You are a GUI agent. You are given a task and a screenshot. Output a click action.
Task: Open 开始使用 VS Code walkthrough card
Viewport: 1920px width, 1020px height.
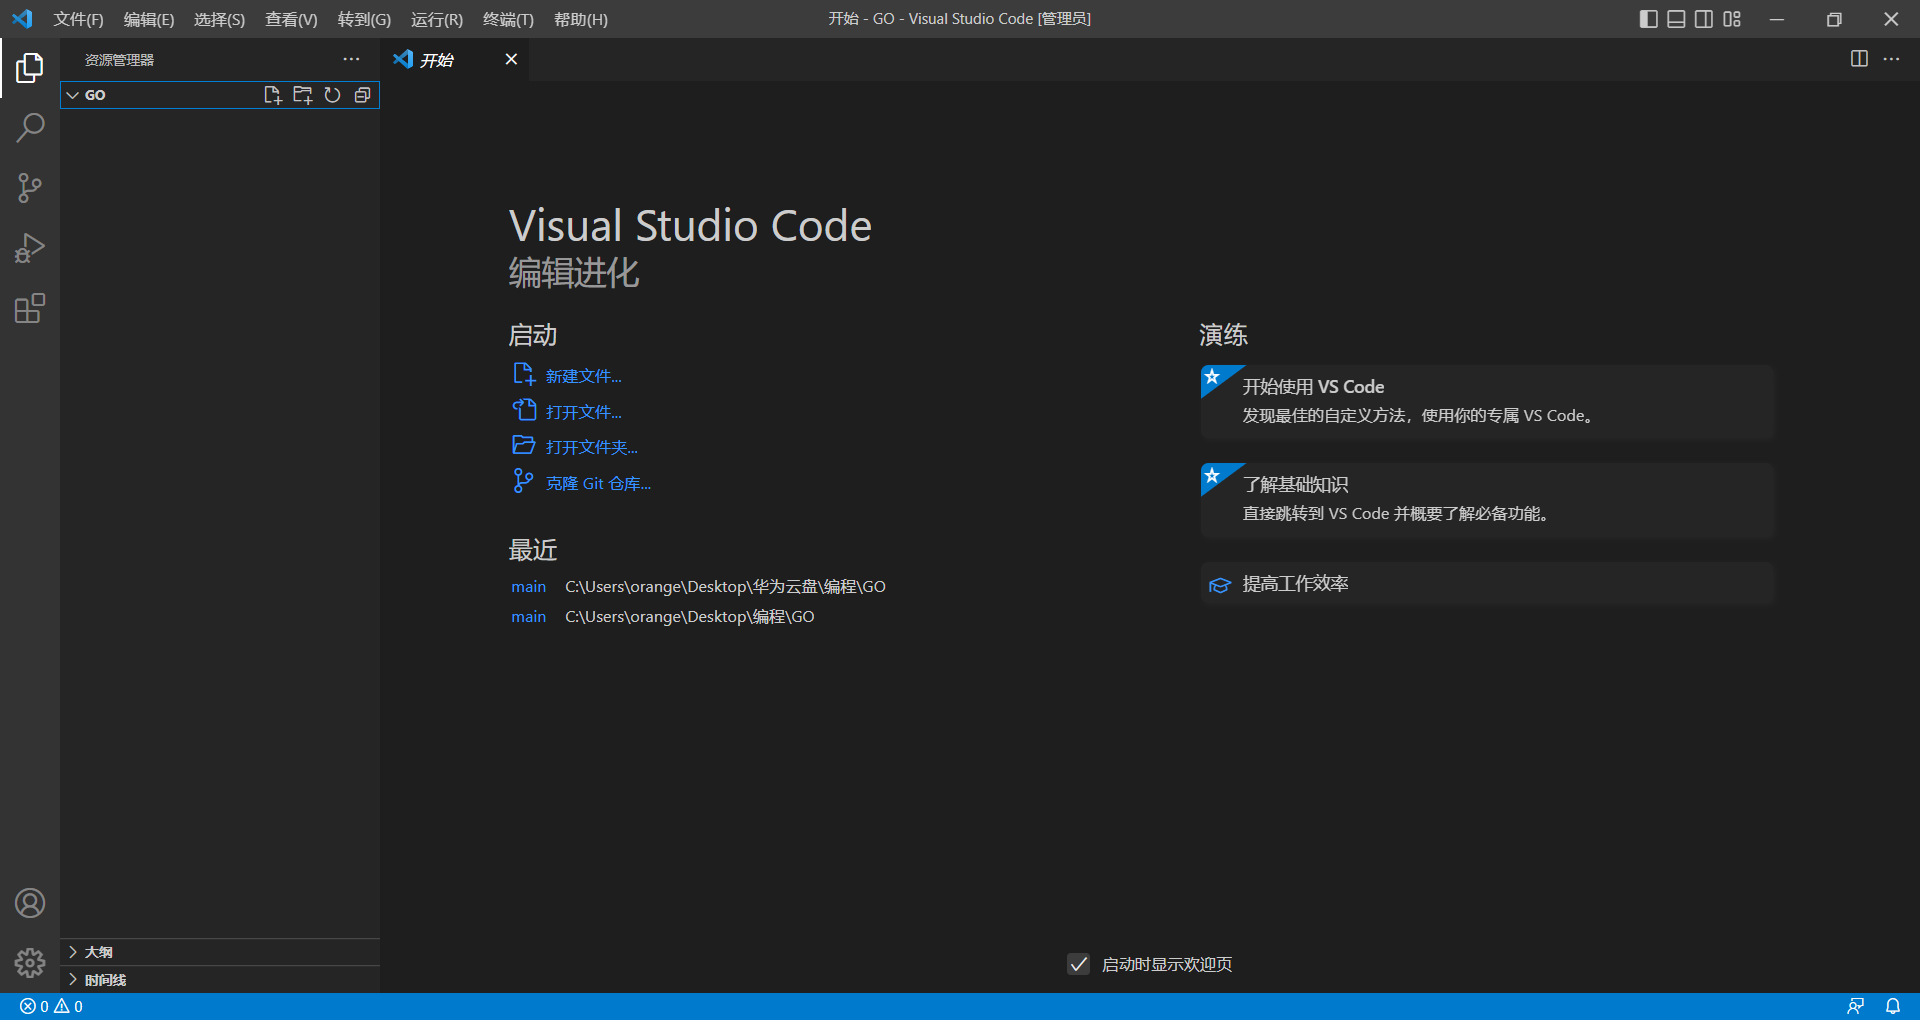point(1487,402)
